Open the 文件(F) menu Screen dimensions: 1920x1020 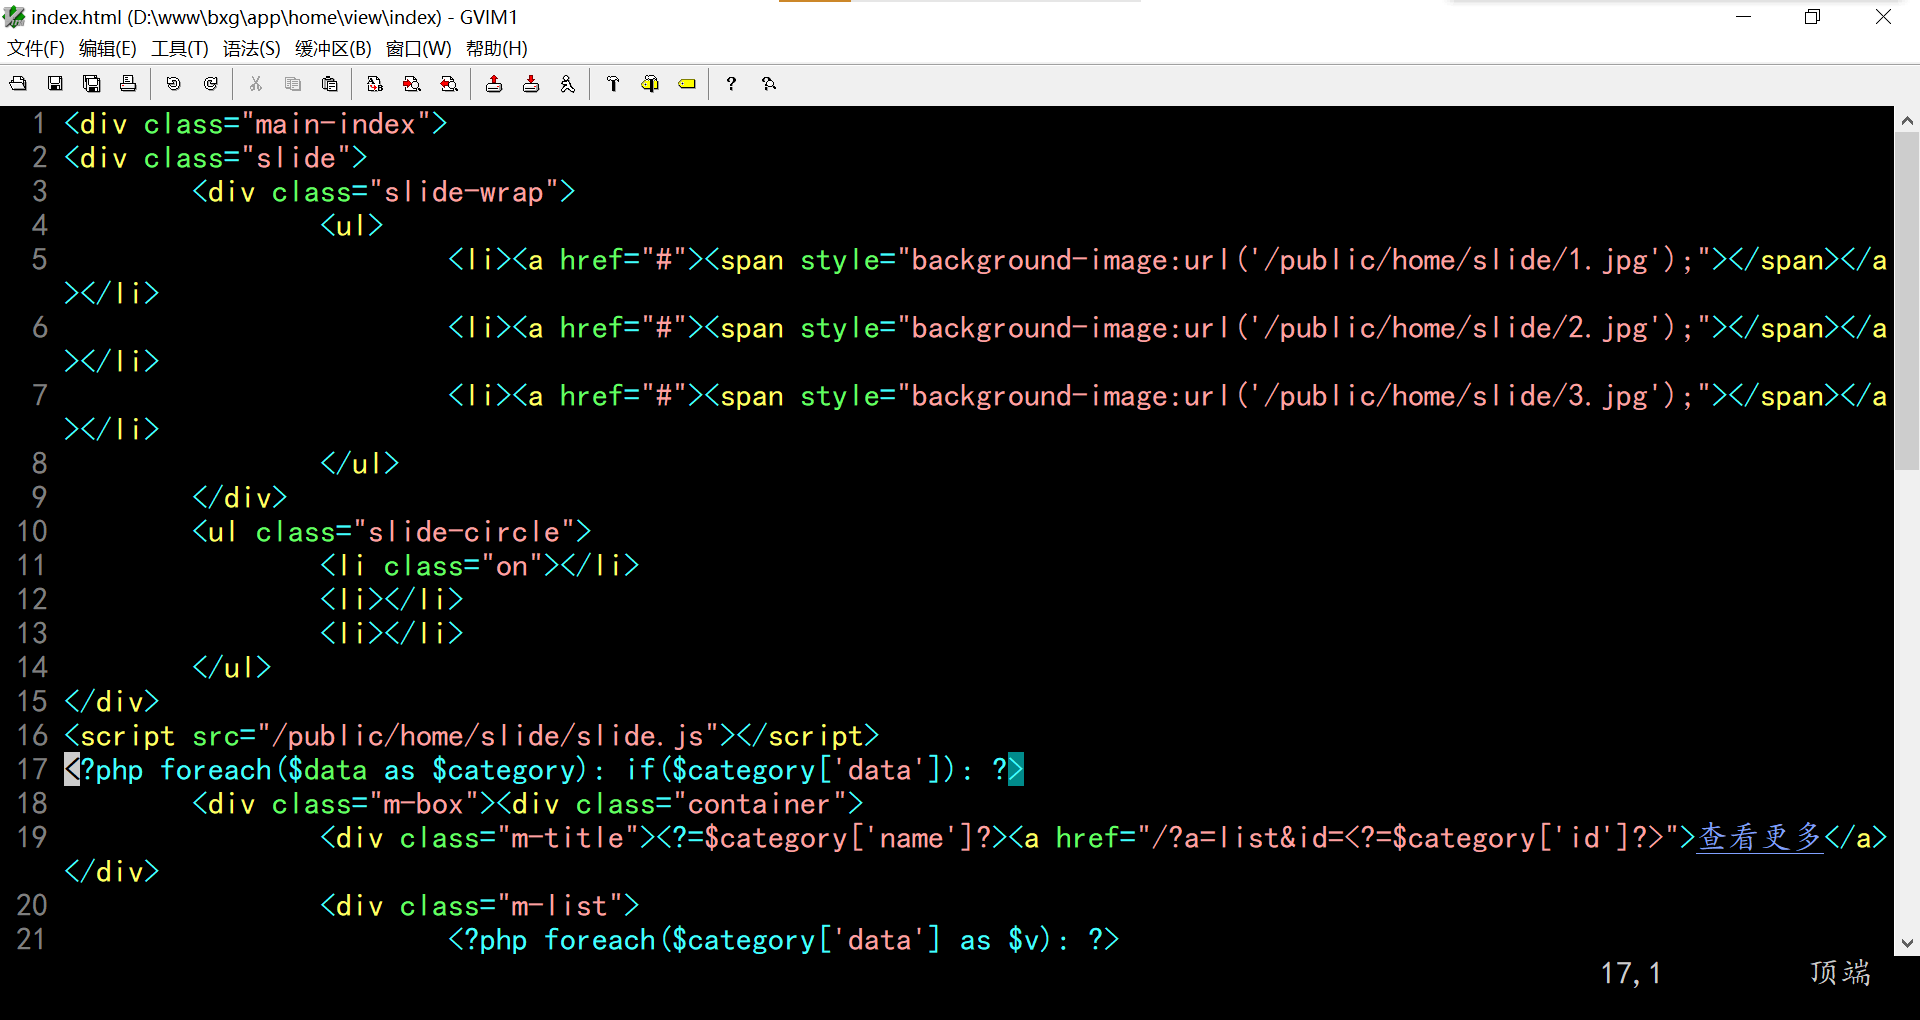[x=36, y=48]
